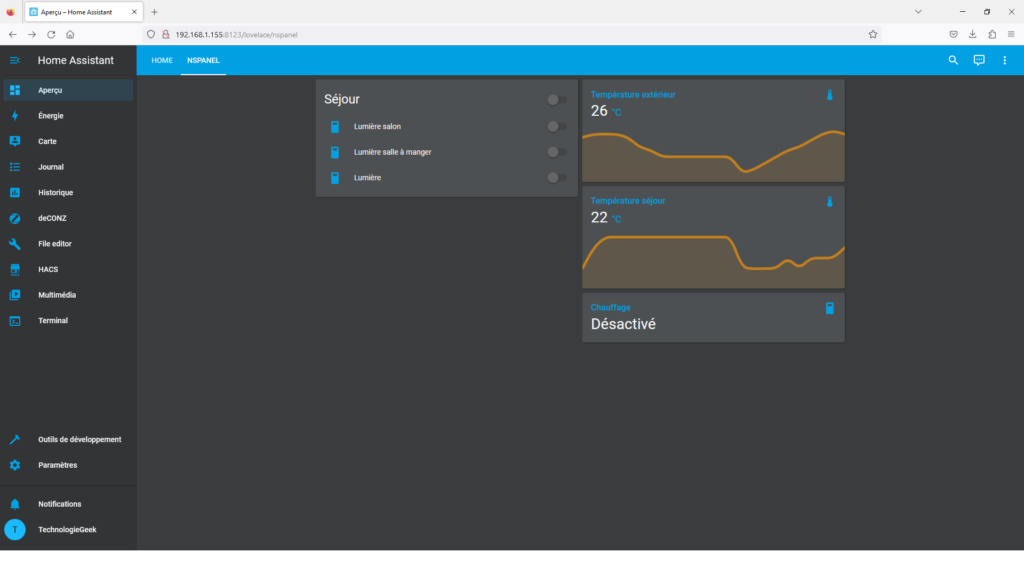Switch to the HOME tab
Screen dimensions: 1024x576
[x=162, y=60]
